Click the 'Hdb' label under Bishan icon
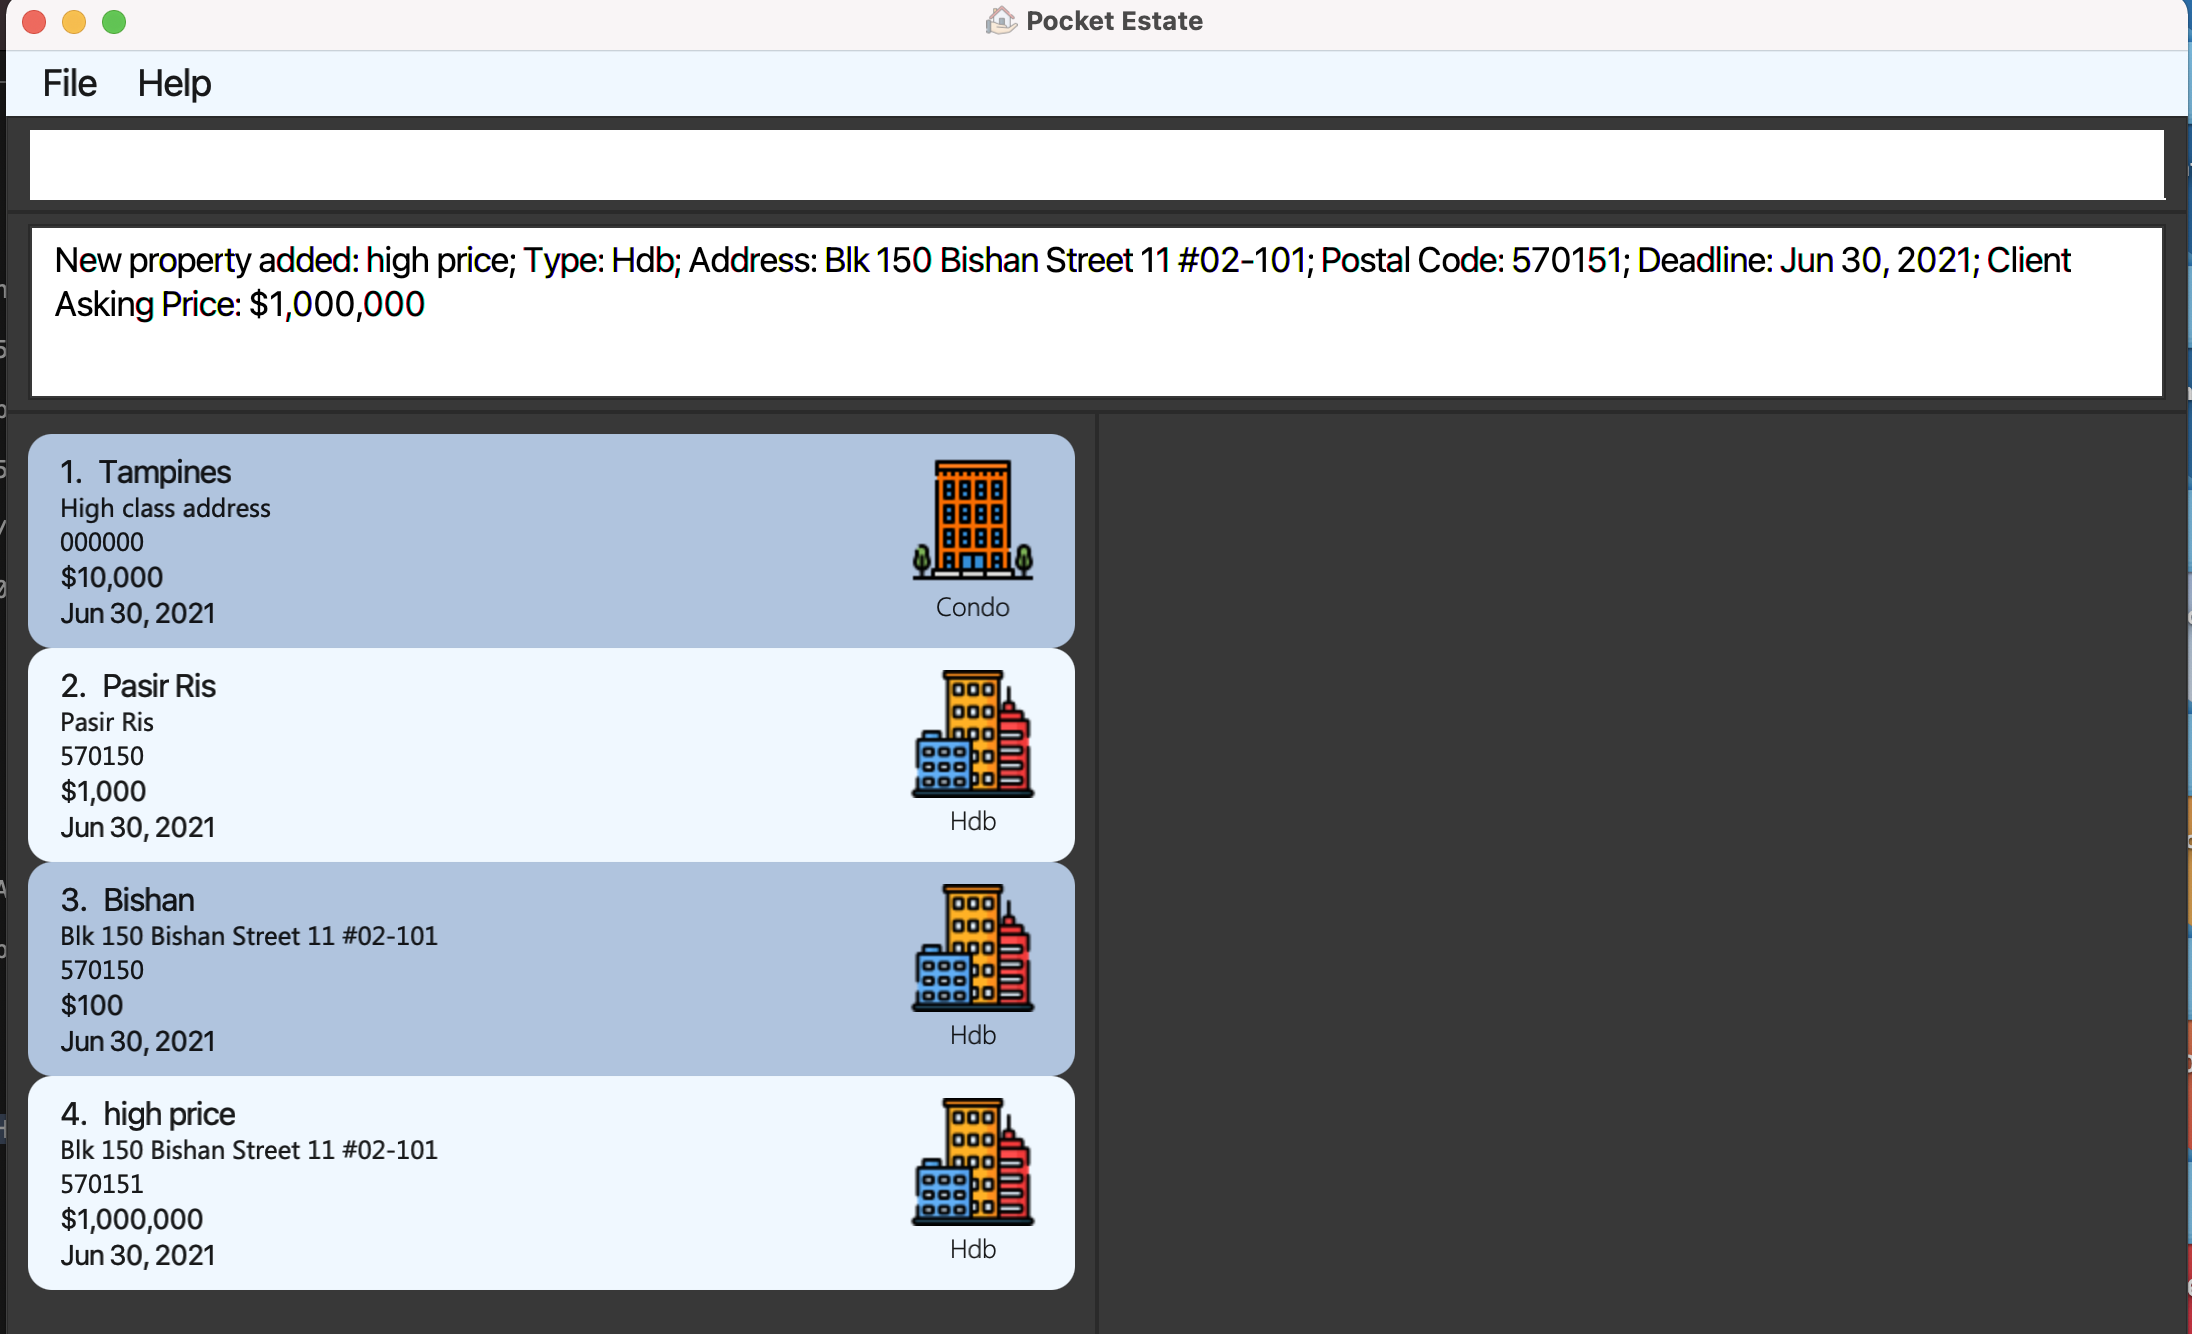Viewport: 2192px width, 1334px height. coord(973,1035)
